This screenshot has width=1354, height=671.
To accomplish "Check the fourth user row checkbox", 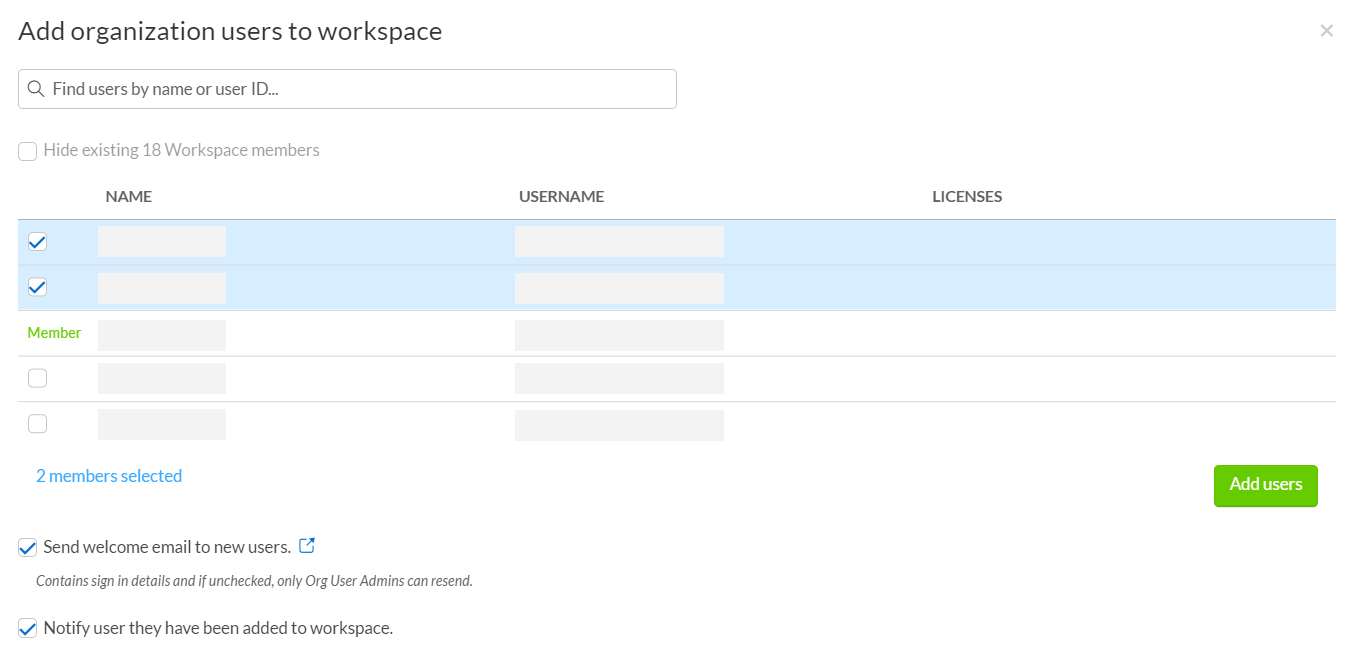I will pyautogui.click(x=37, y=377).
